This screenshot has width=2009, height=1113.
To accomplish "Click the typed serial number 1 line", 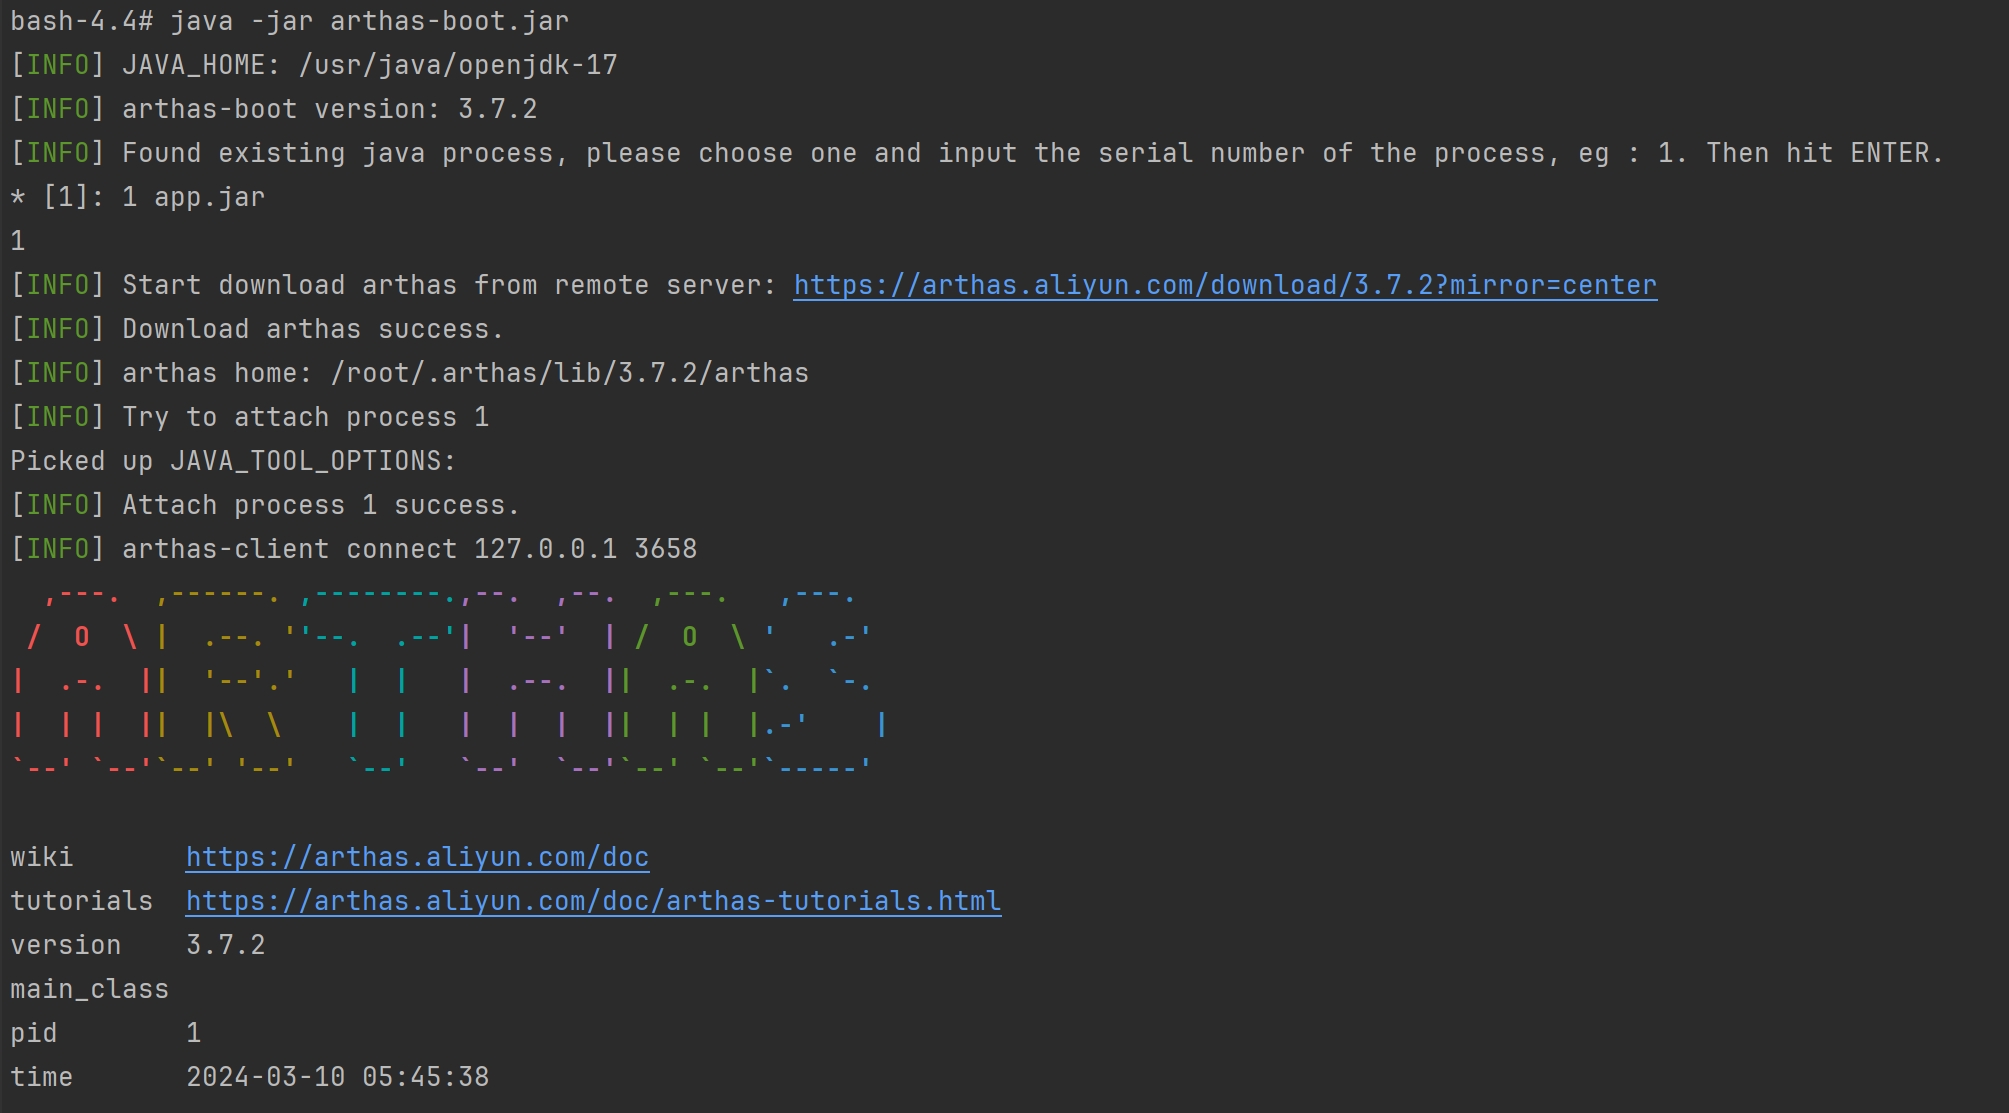I will [18, 241].
